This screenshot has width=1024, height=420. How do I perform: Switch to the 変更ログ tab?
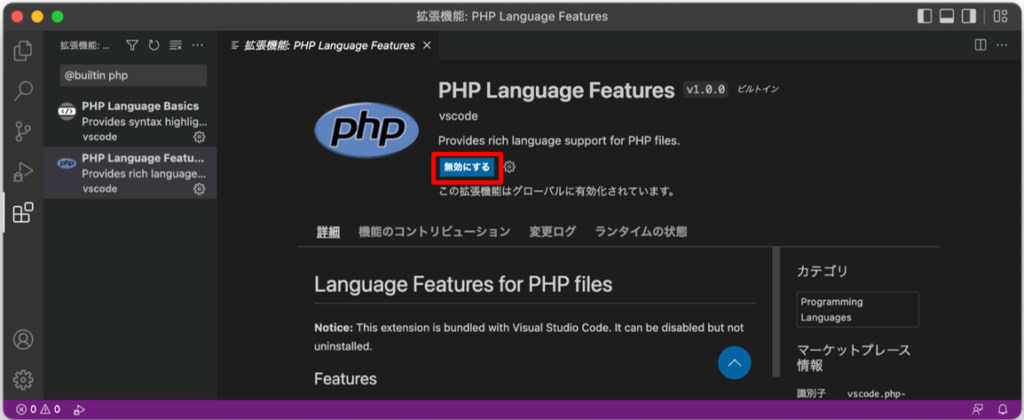(552, 232)
